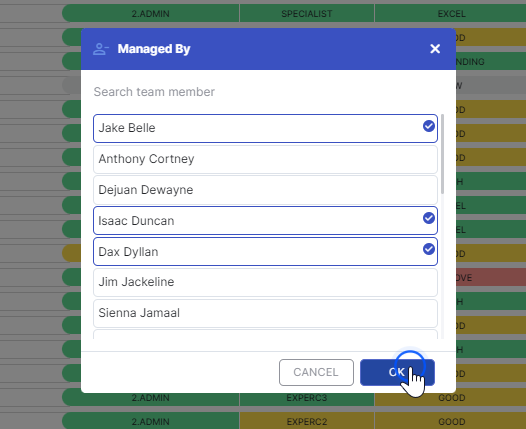Viewport: 526px width, 429px height.
Task: Select Sienna Jamaal team member
Action: (265, 313)
